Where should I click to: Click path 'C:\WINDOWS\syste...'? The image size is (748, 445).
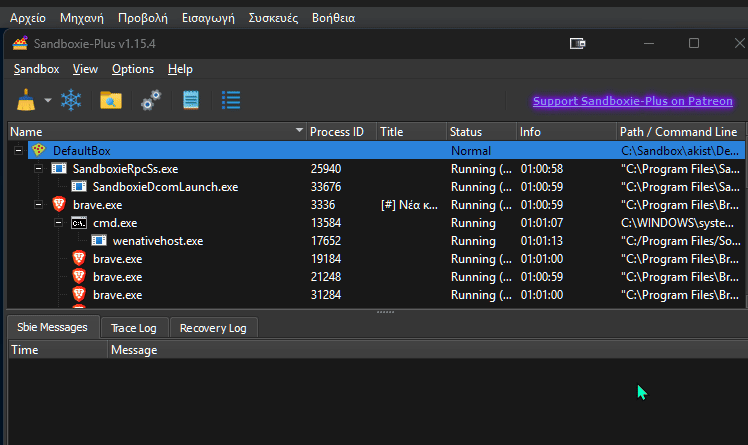tap(677, 223)
